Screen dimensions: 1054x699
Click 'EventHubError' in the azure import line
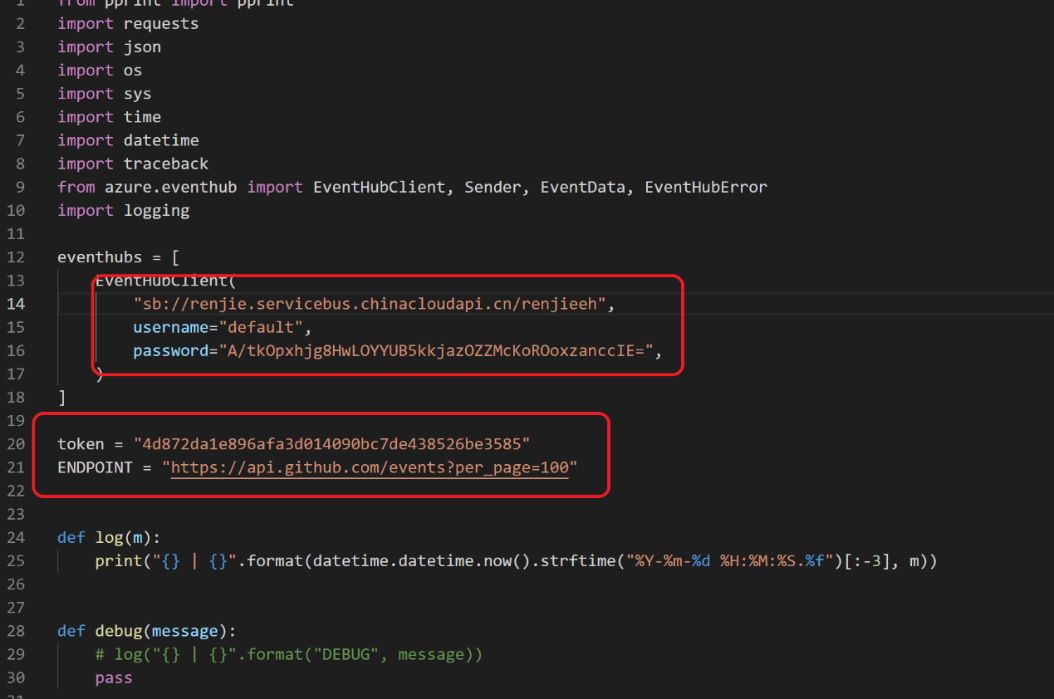click(705, 187)
